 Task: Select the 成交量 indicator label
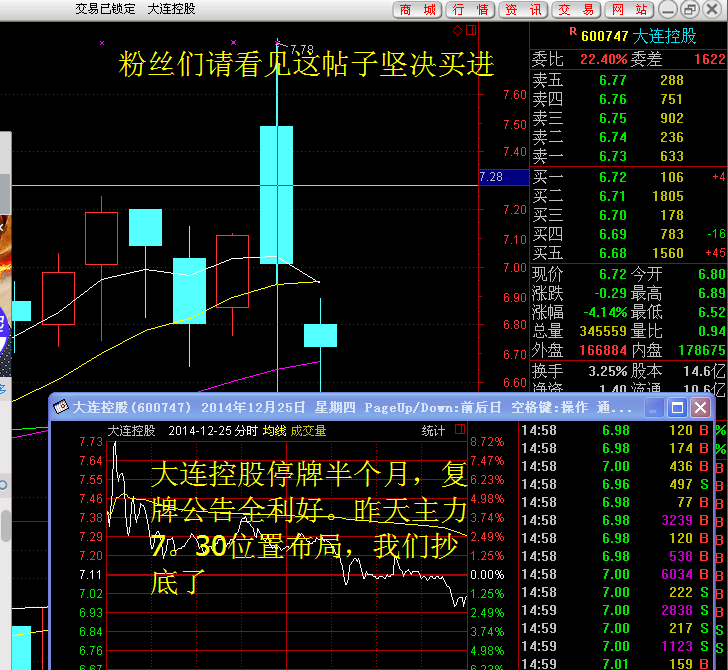[x=308, y=431]
